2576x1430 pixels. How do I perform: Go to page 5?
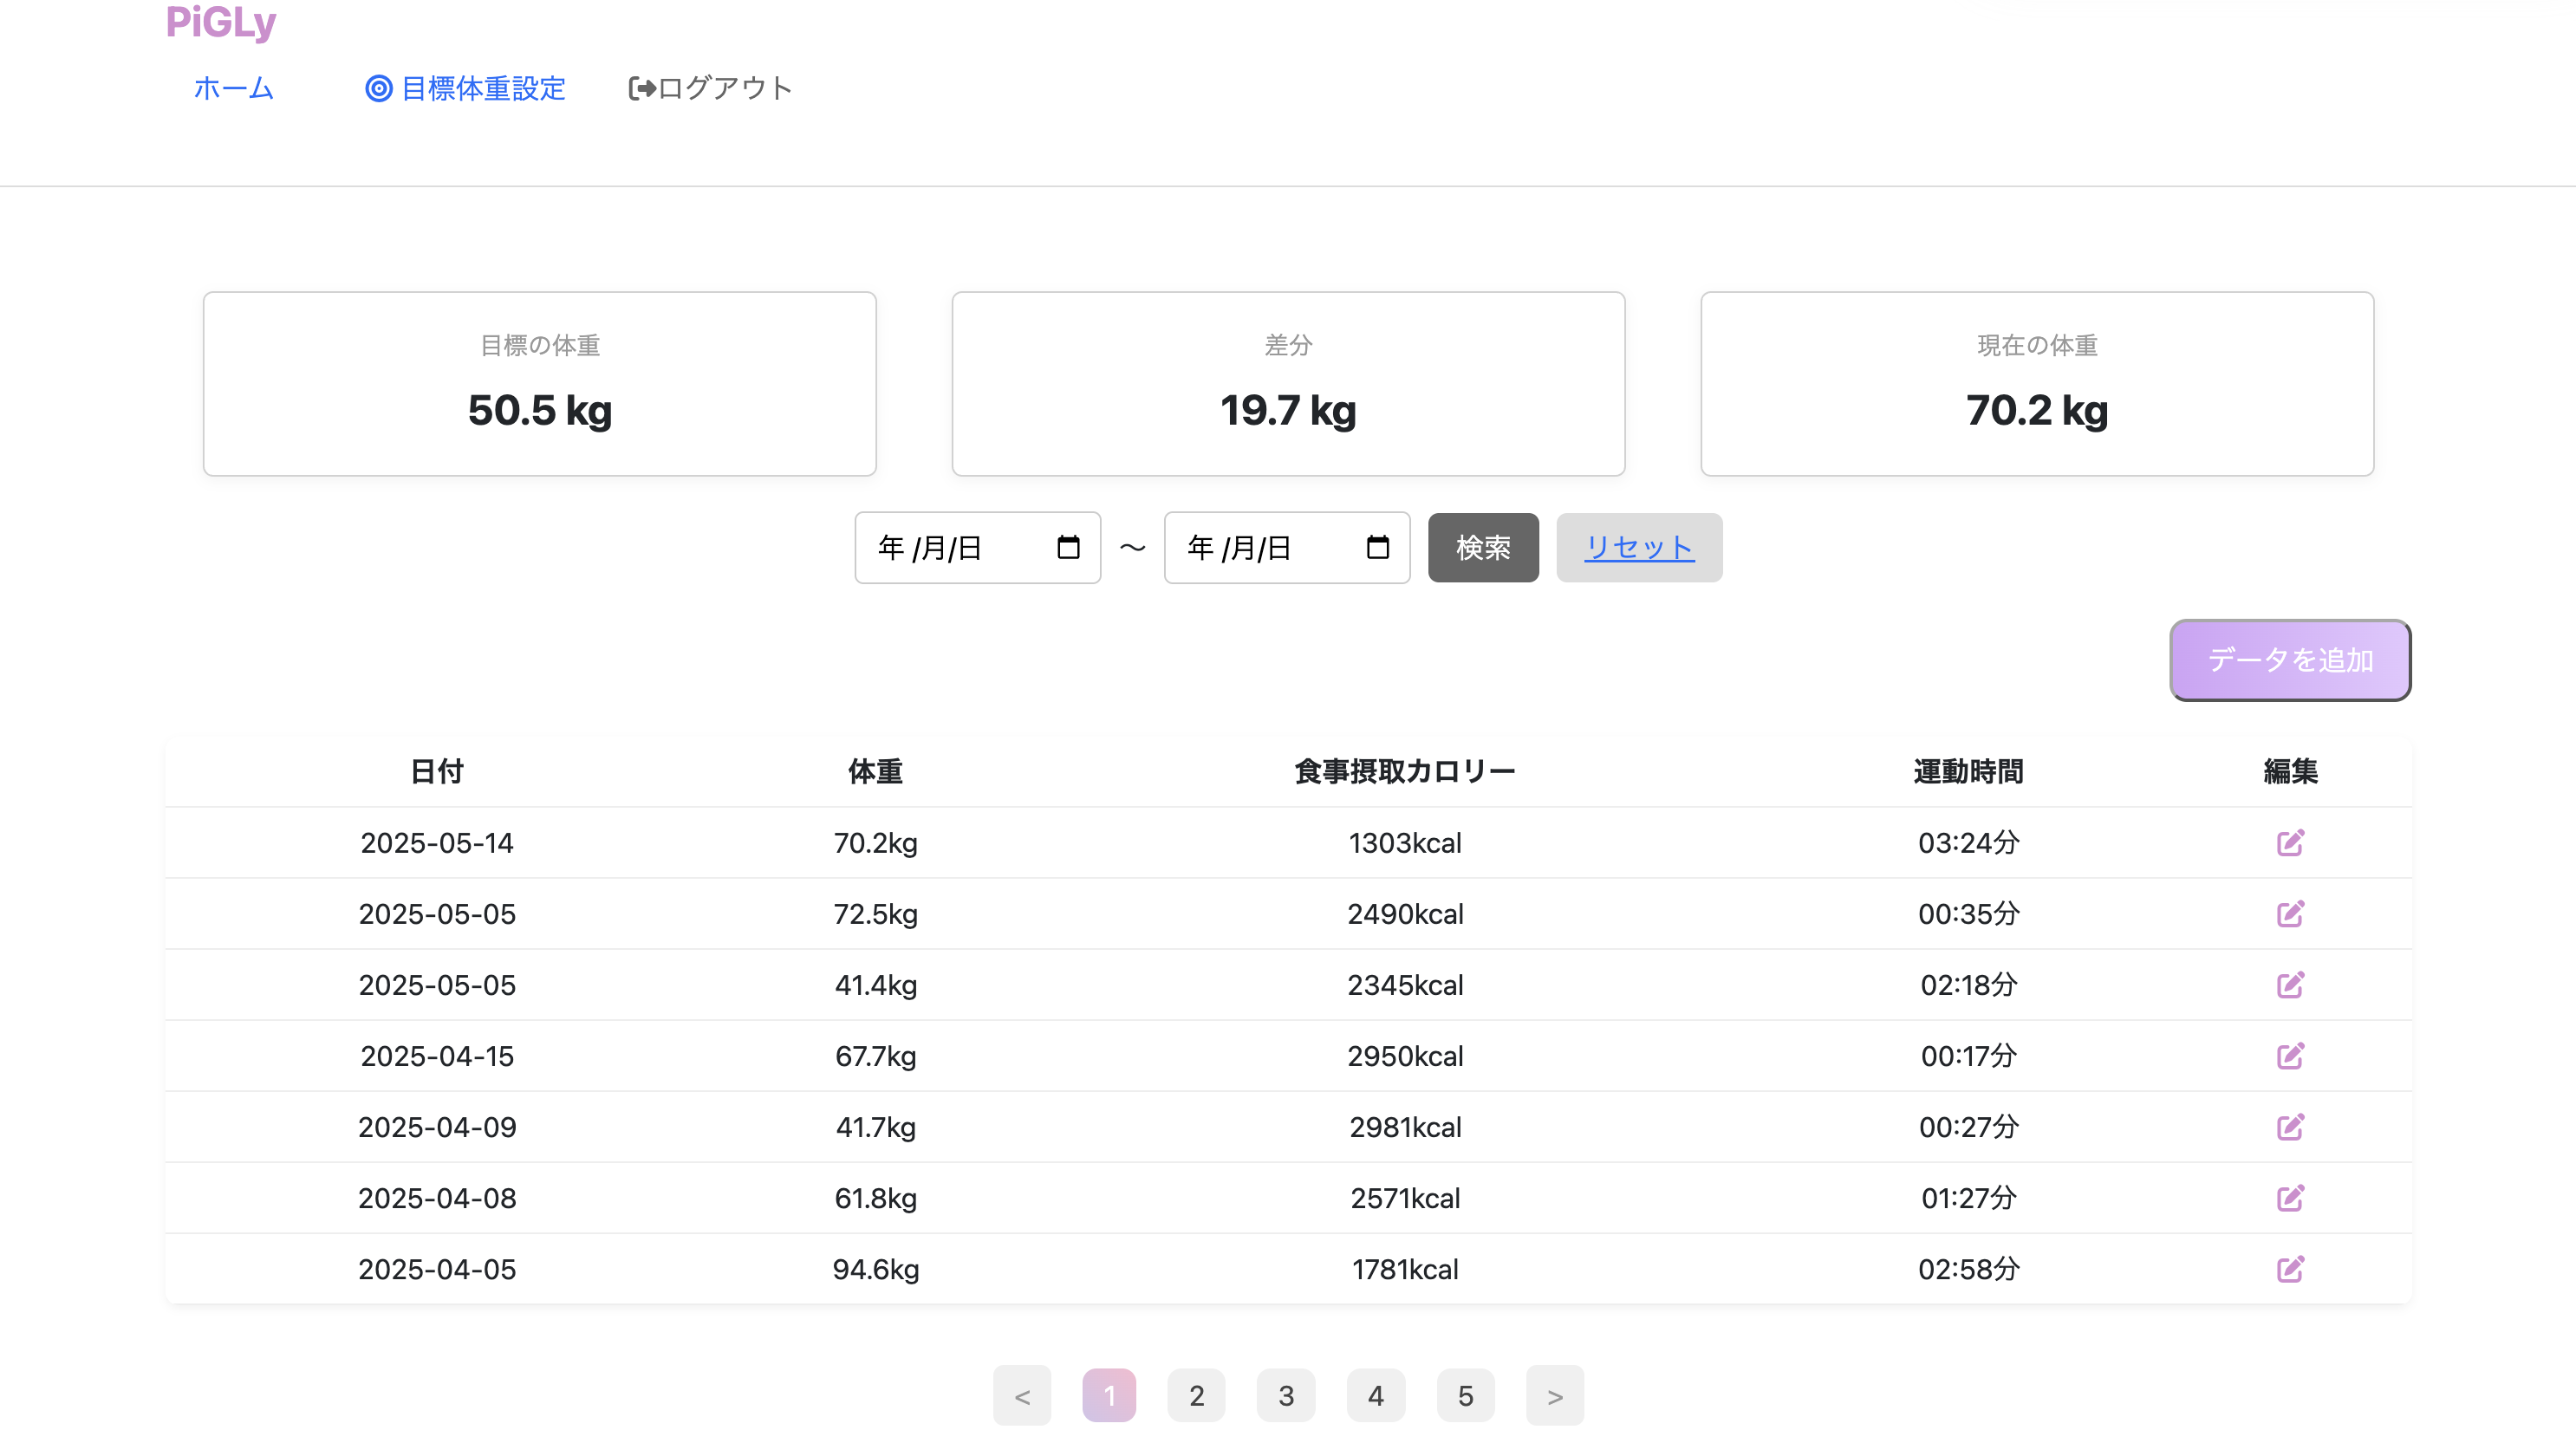(1466, 1395)
